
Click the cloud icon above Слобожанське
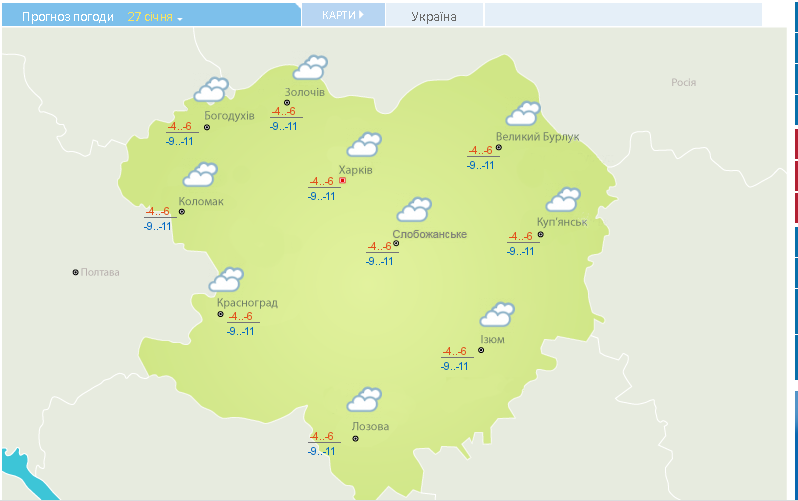pos(414,210)
